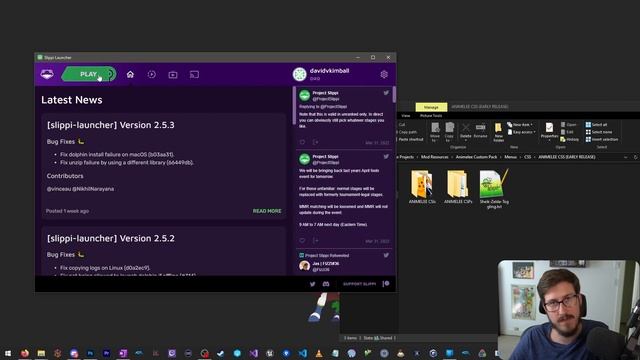640x360 pixels.
Task: Open Twitter icon in Slippi footer
Action: 313,284
